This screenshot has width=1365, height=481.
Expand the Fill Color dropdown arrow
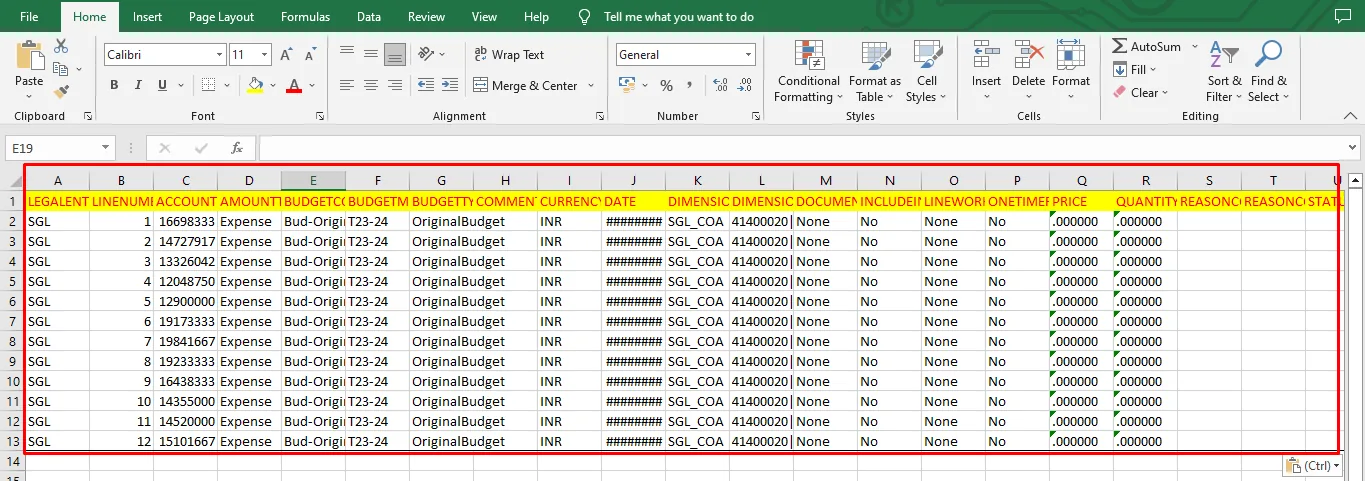tap(273, 86)
